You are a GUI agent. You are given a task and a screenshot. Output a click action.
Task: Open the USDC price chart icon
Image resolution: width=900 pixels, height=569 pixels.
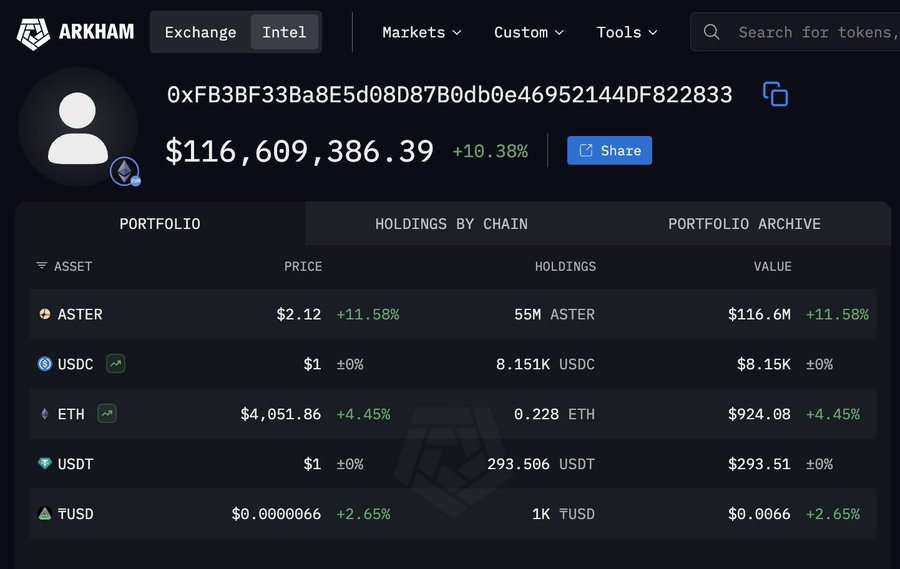coord(116,364)
